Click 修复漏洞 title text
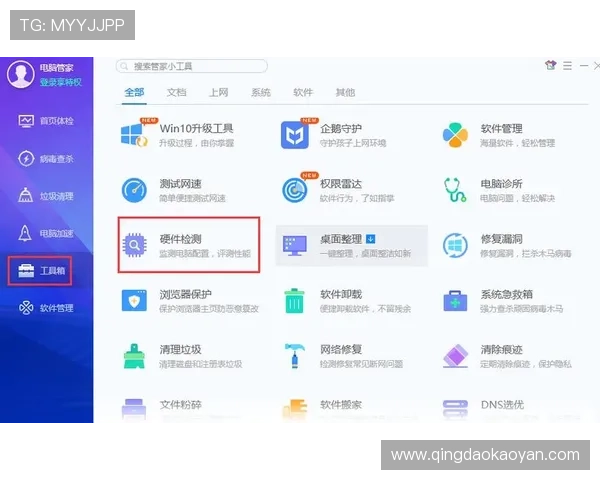The width and height of the screenshot is (600, 480). (501, 239)
